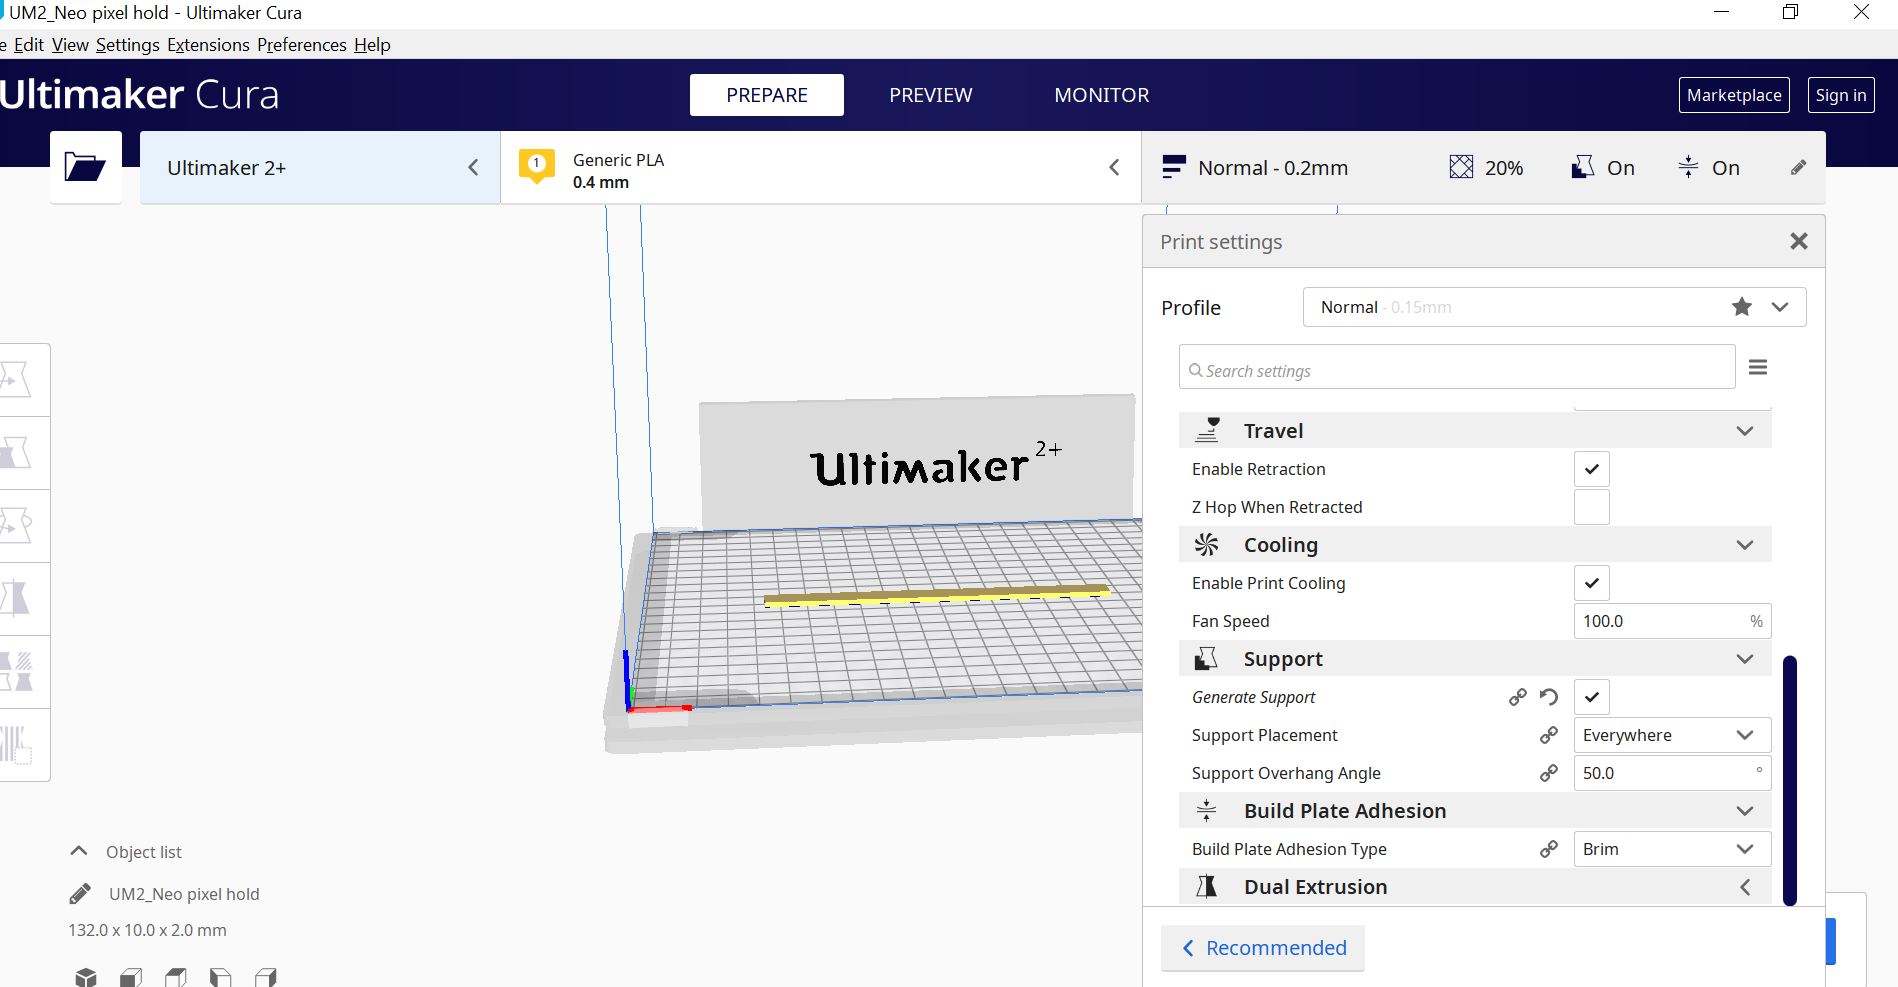
Task: Open Support Placement Everywhere dropdown
Action: (1672, 735)
